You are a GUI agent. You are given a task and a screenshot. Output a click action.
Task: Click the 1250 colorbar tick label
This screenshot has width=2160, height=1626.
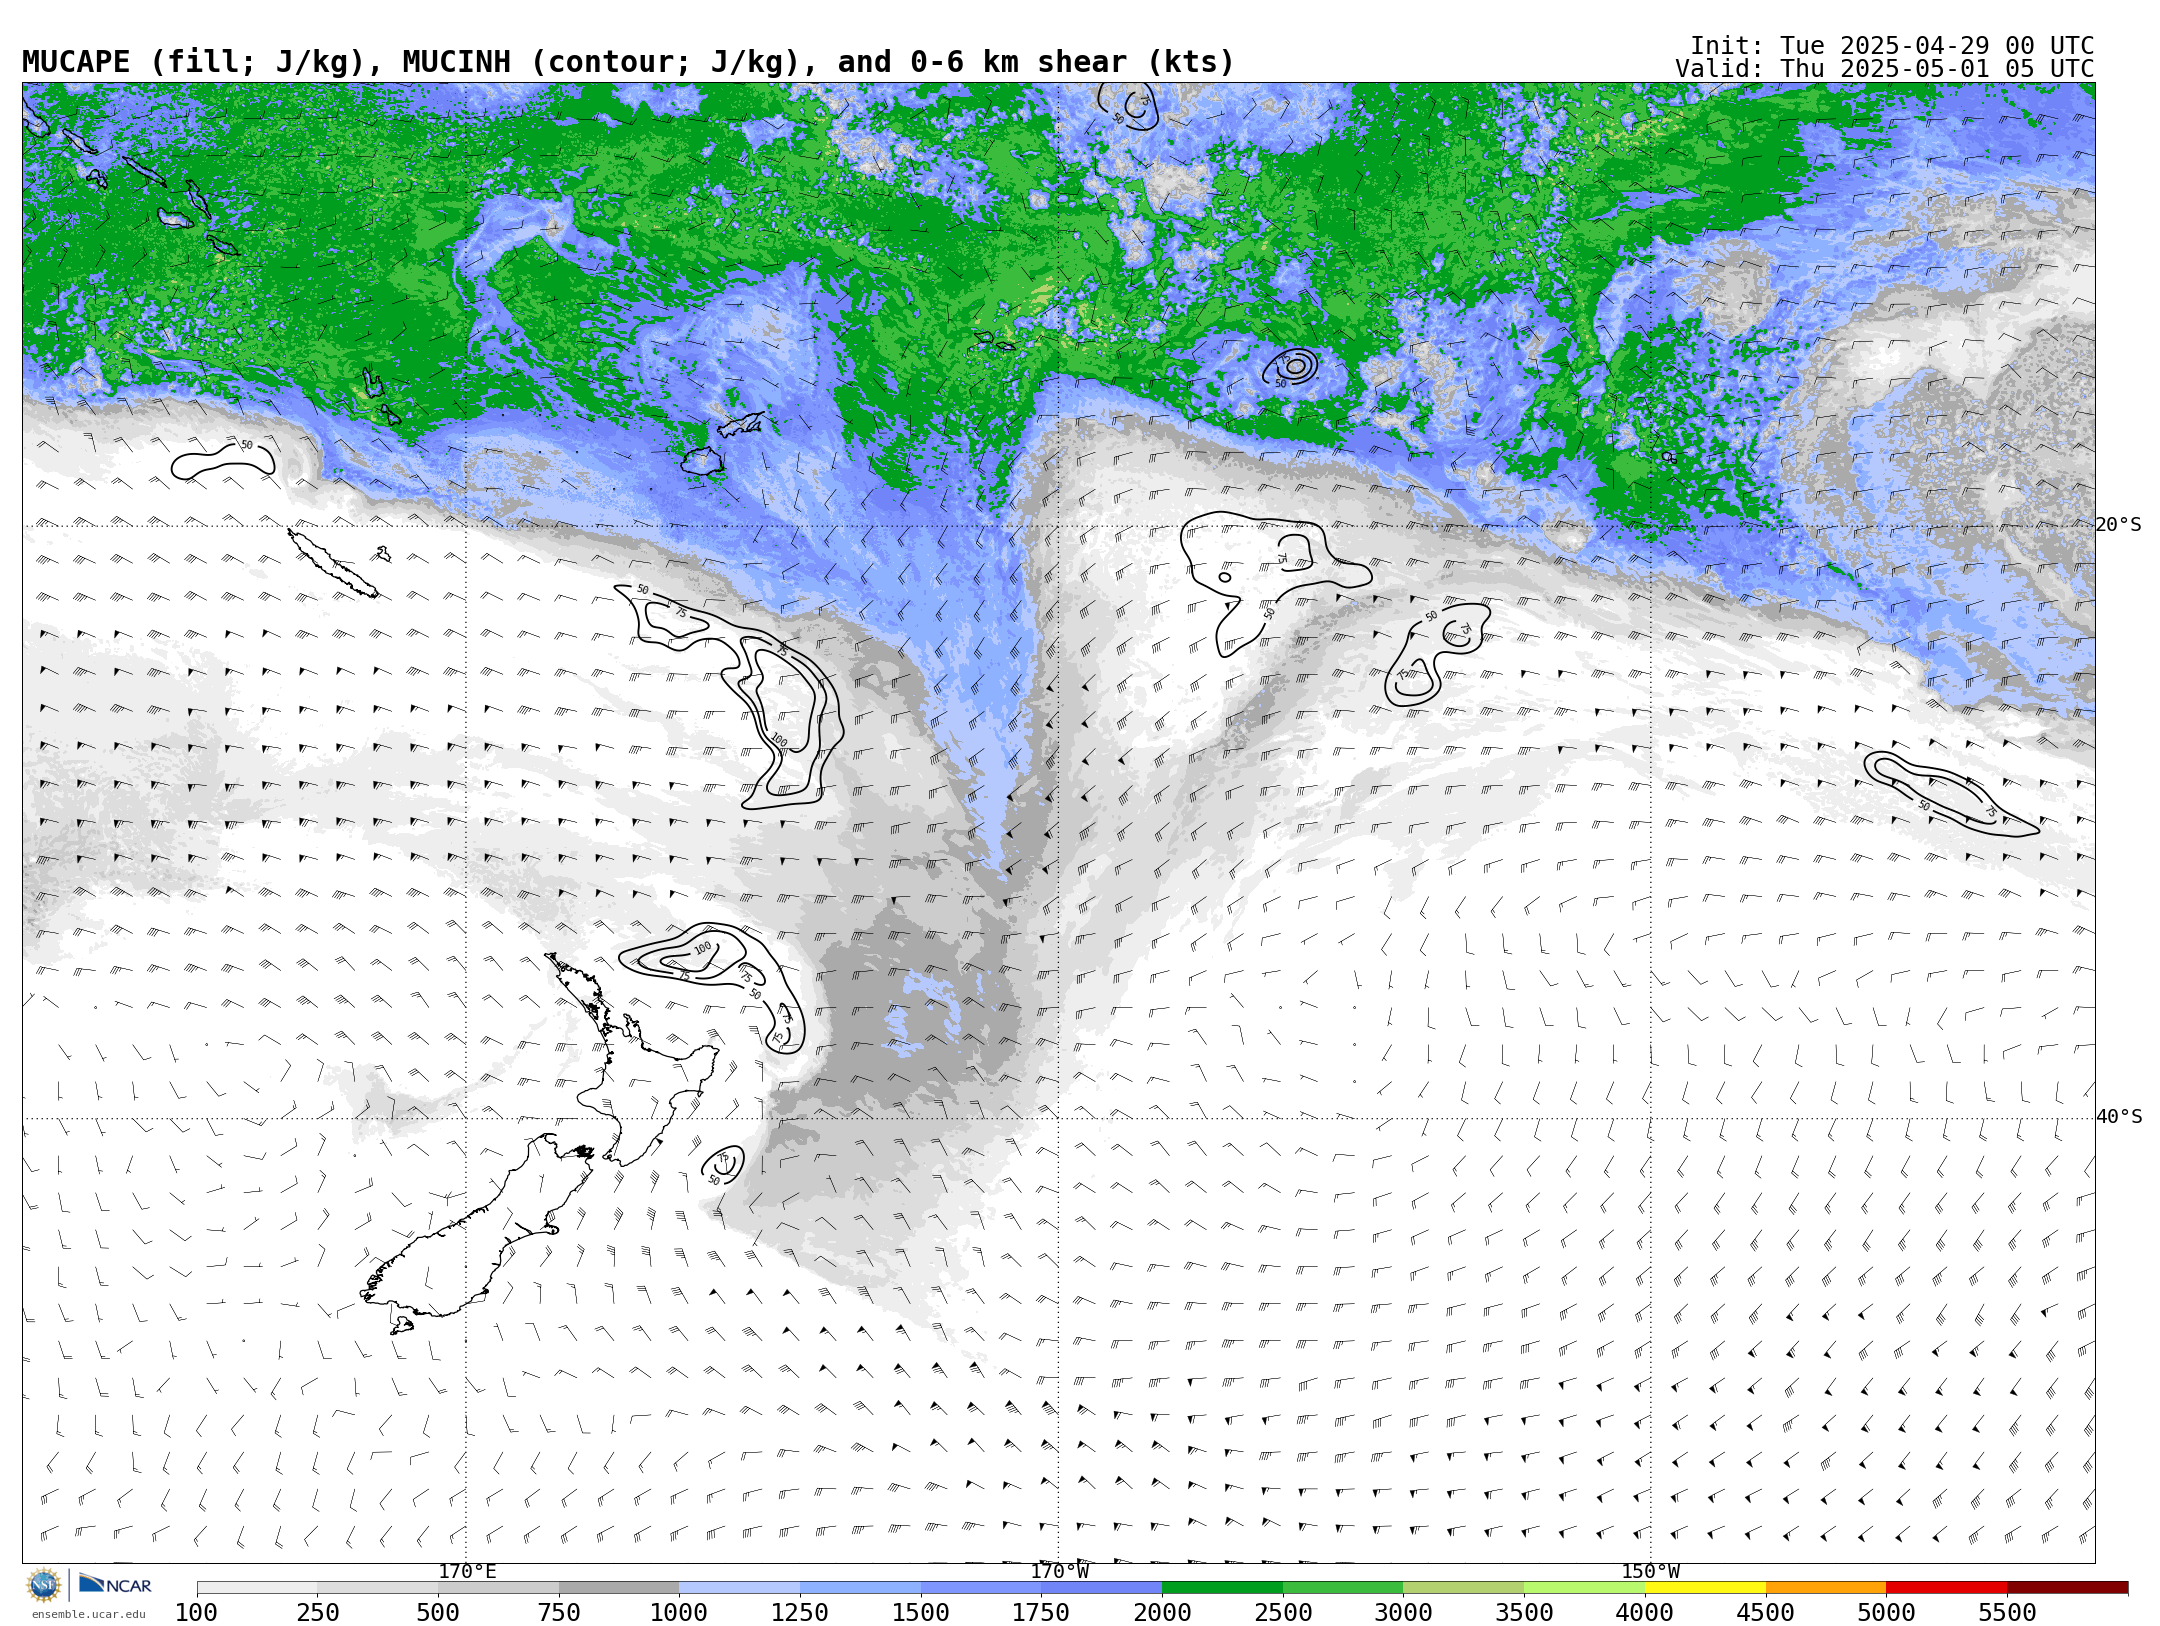pyautogui.click(x=800, y=1612)
